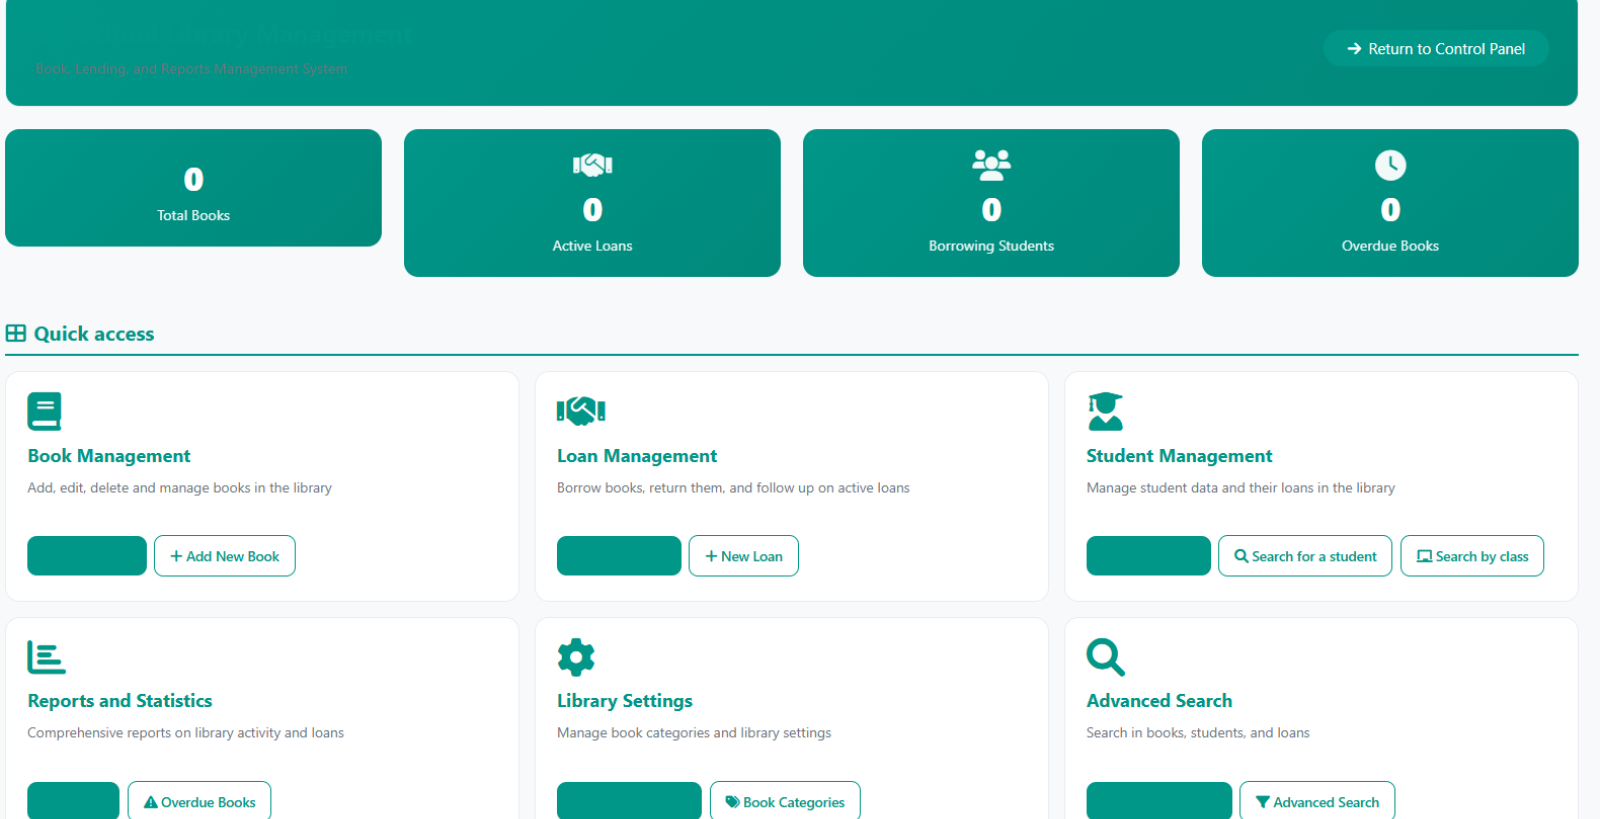Image resolution: width=1600 pixels, height=819 pixels.
Task: Click the Reports and Statistics chart icon
Action: pyautogui.click(x=46, y=657)
